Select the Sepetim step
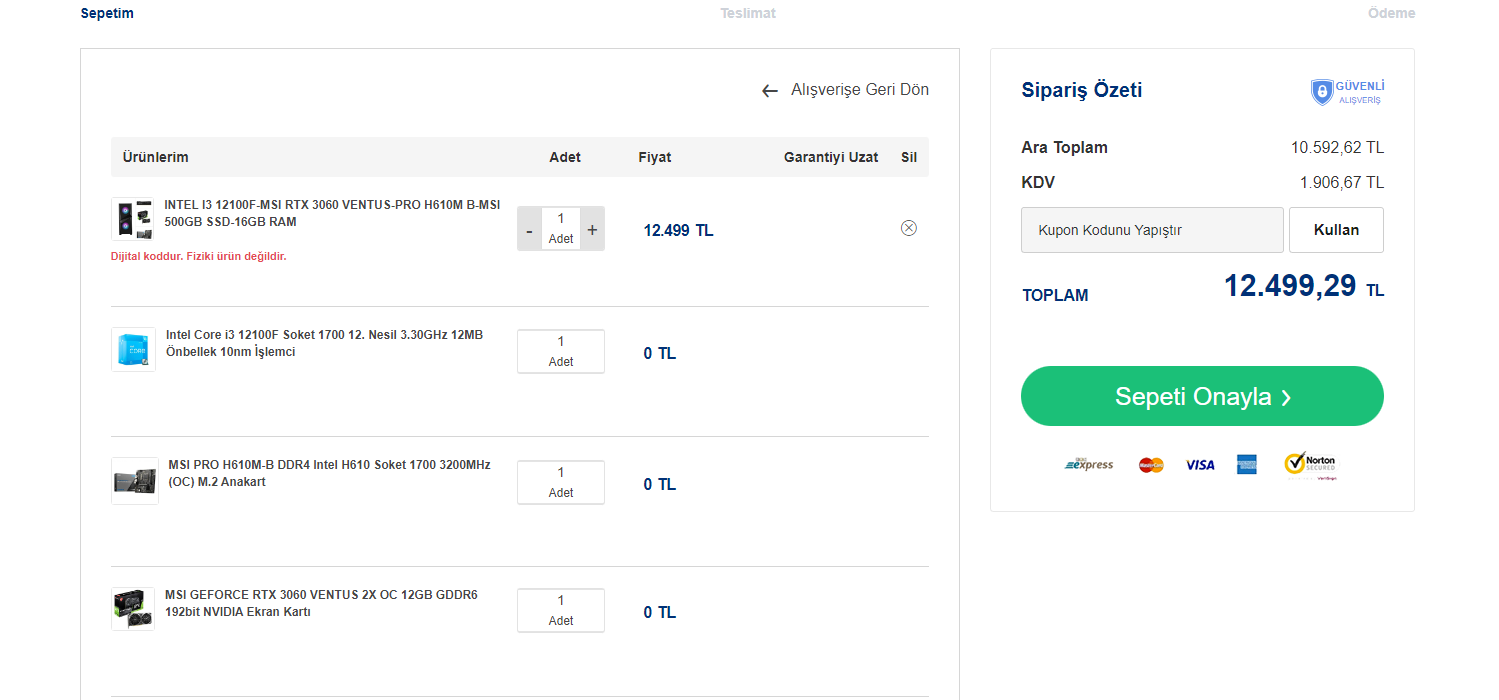 click(x=107, y=13)
